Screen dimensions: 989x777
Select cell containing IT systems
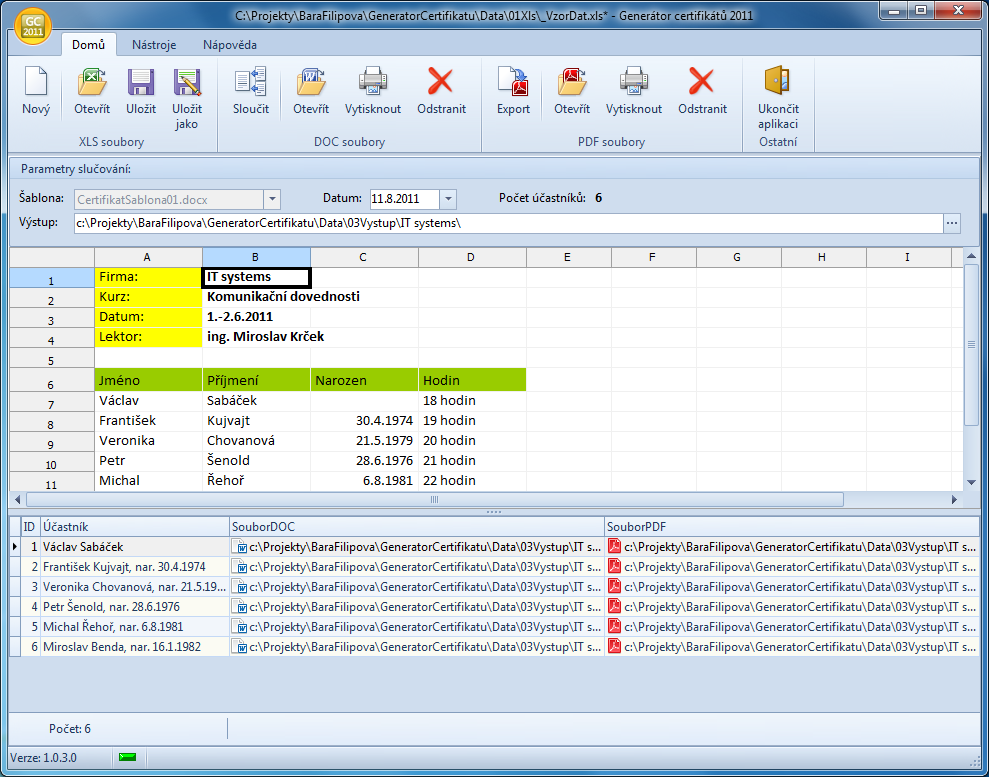click(256, 277)
